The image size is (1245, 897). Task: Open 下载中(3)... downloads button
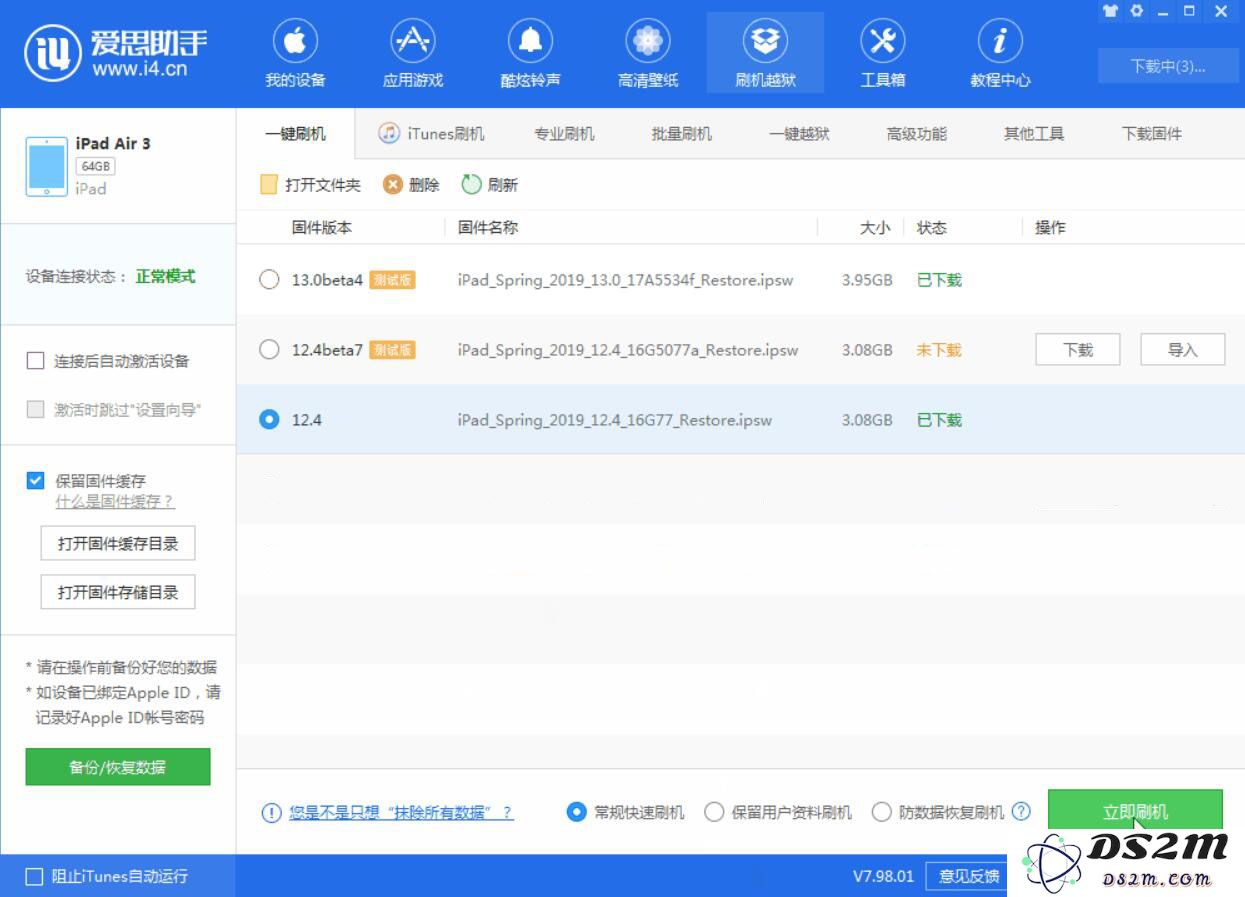1168,66
